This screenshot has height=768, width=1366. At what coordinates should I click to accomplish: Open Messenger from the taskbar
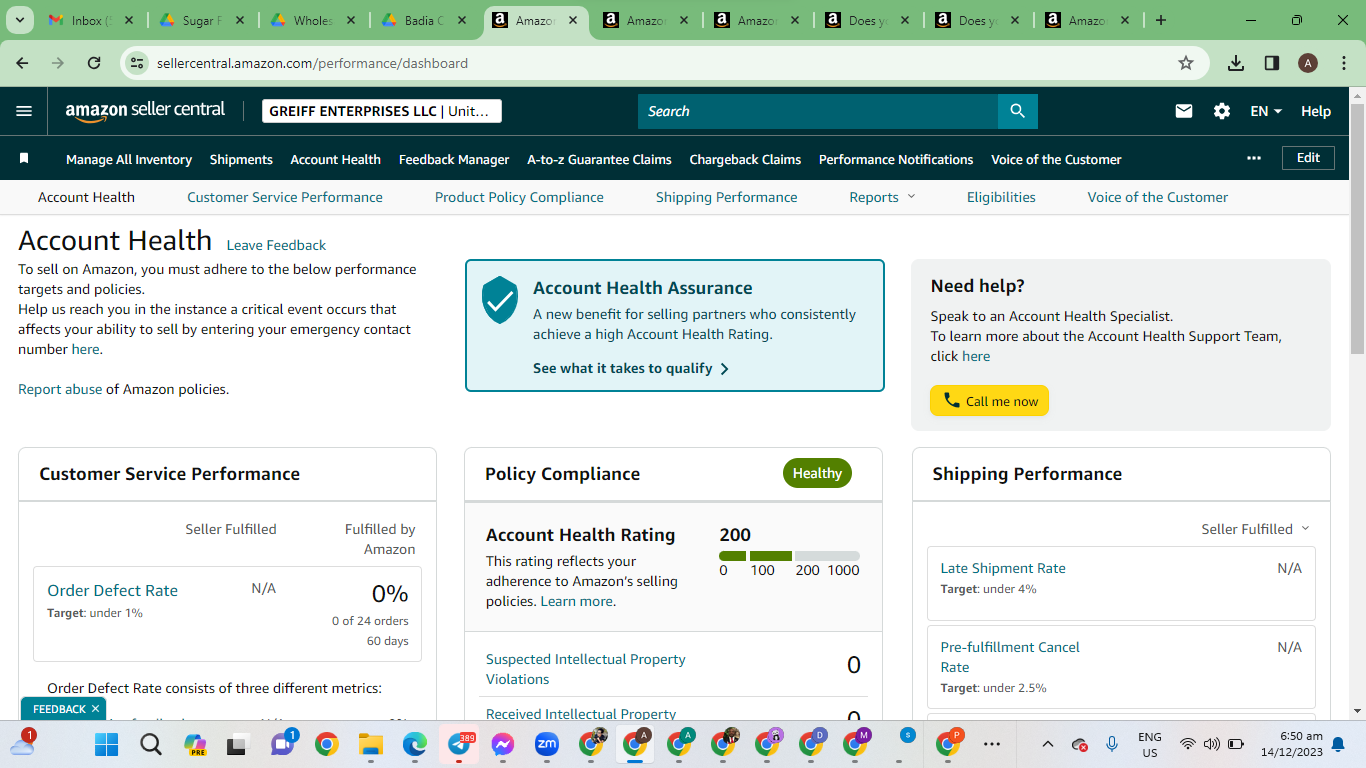503,744
